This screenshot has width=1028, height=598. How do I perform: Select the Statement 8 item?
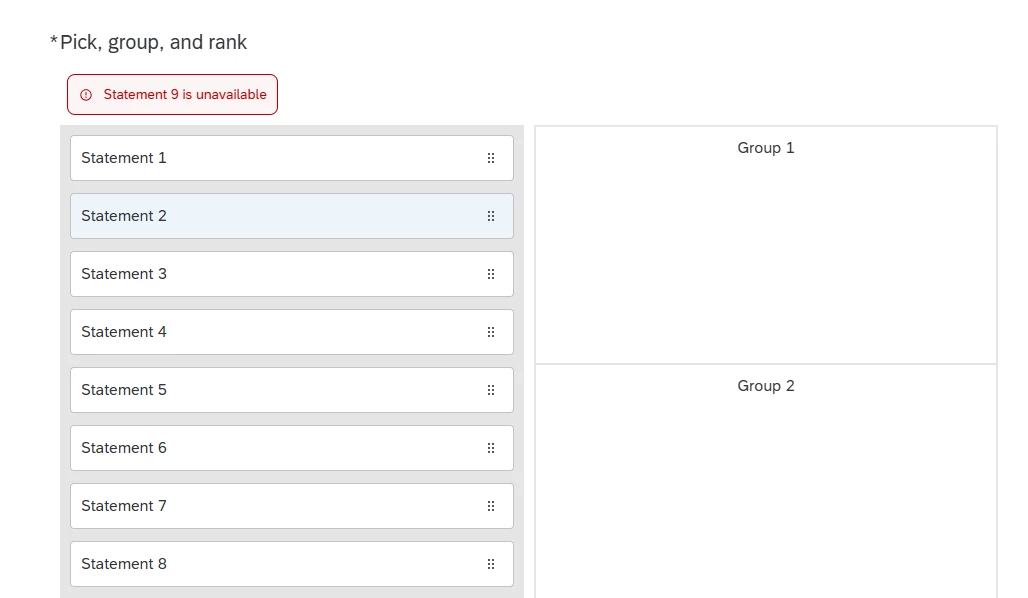pyautogui.click(x=292, y=564)
